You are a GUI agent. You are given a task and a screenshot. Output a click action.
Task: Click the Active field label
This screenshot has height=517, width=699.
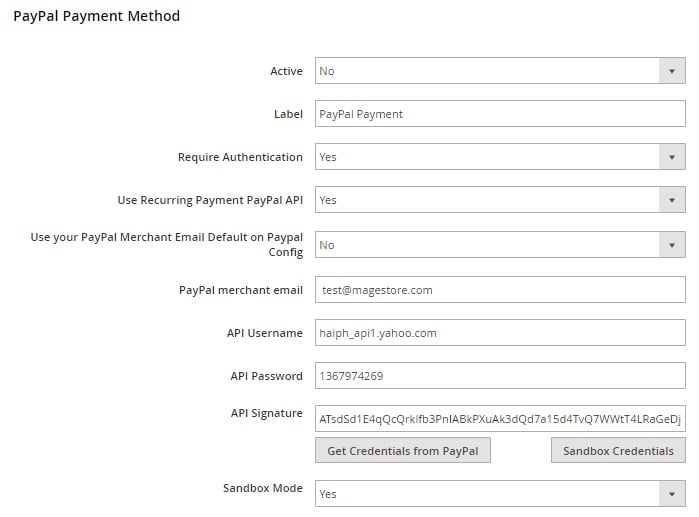pos(286,71)
